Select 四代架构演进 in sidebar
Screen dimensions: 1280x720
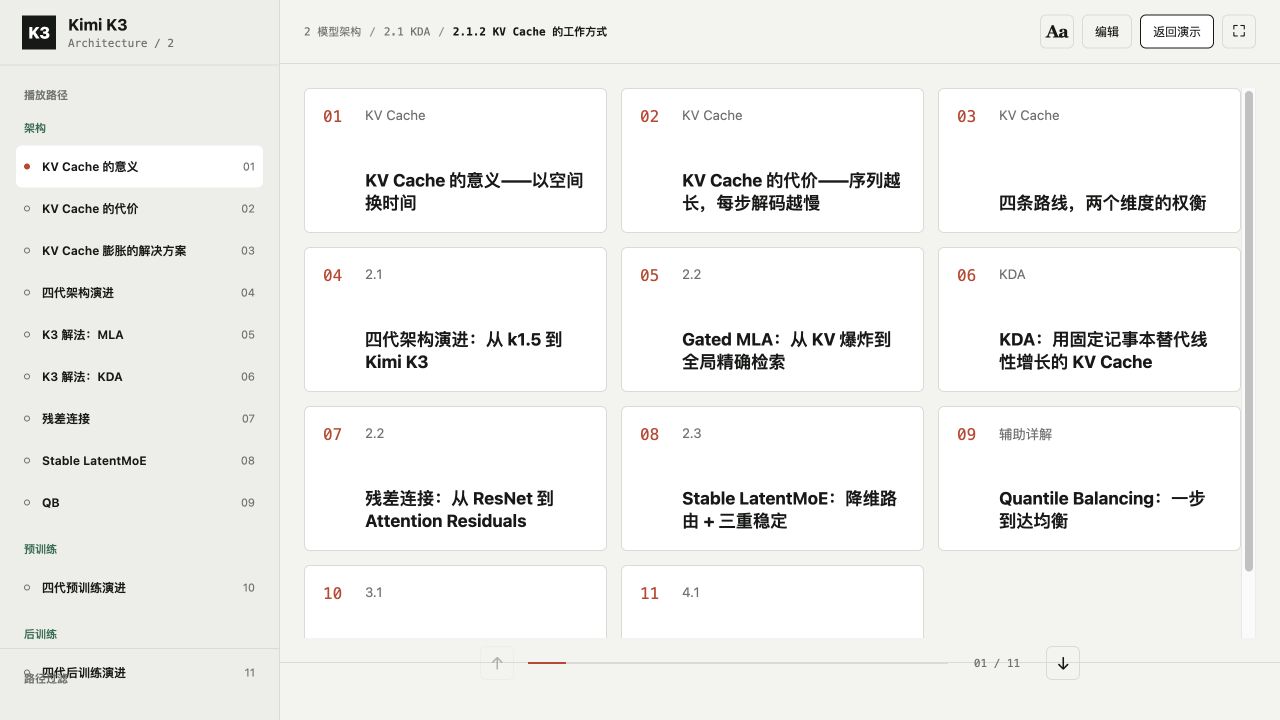click(139, 293)
